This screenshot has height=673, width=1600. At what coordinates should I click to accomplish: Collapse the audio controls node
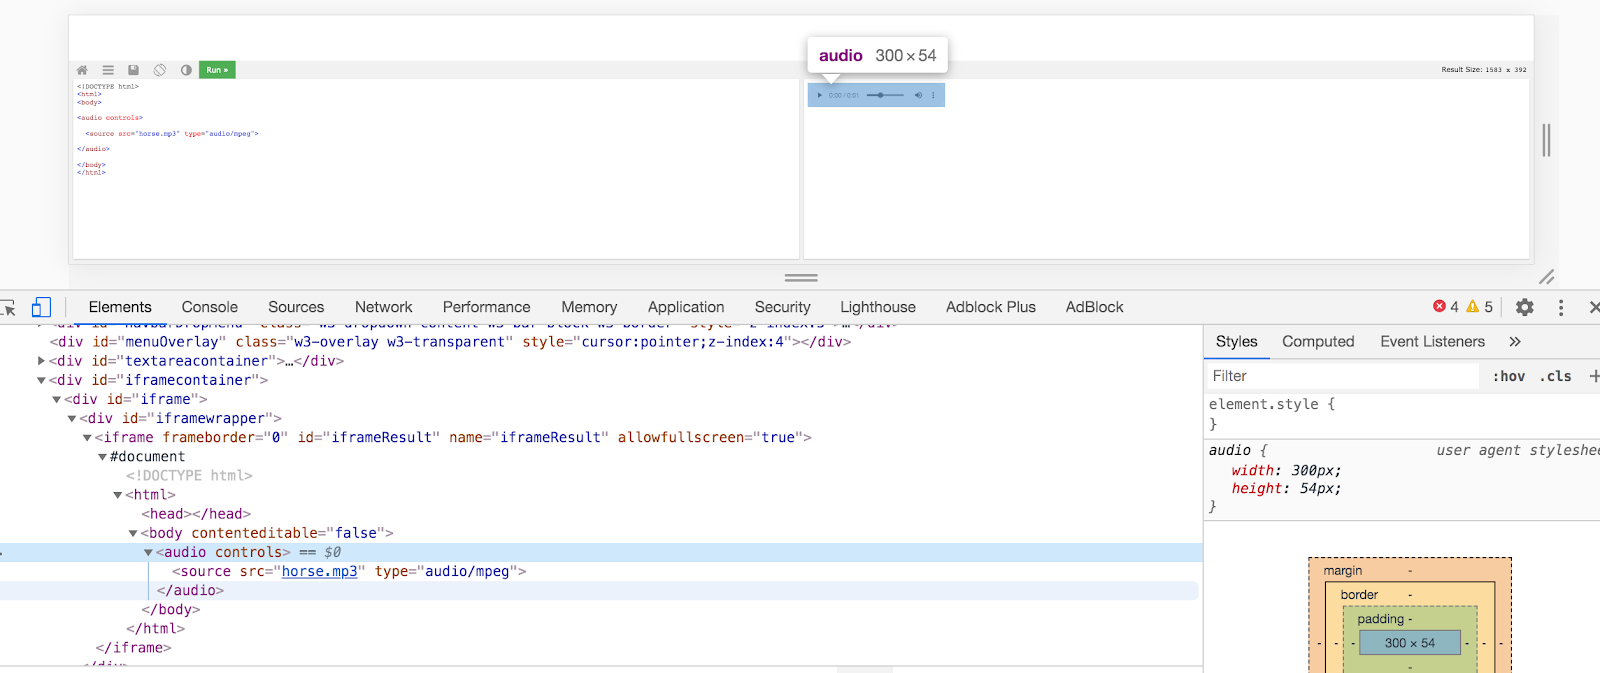point(148,552)
